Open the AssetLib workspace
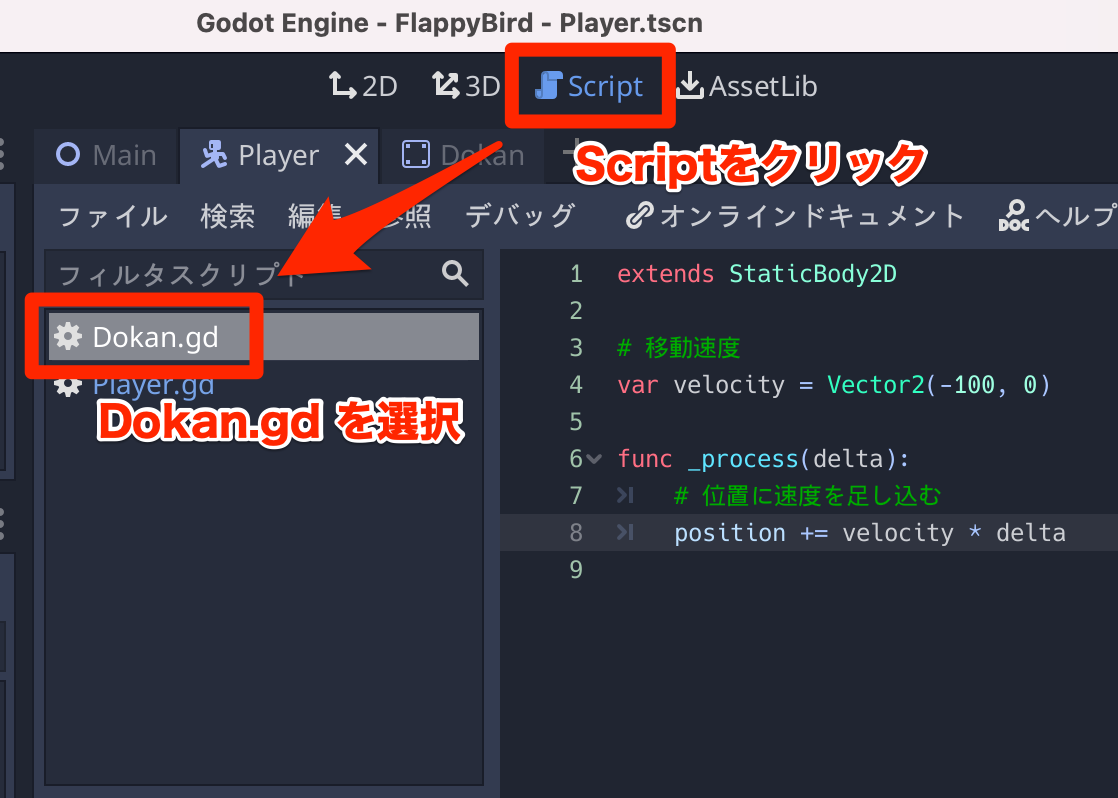Screen dimensions: 1118x798 (747, 86)
